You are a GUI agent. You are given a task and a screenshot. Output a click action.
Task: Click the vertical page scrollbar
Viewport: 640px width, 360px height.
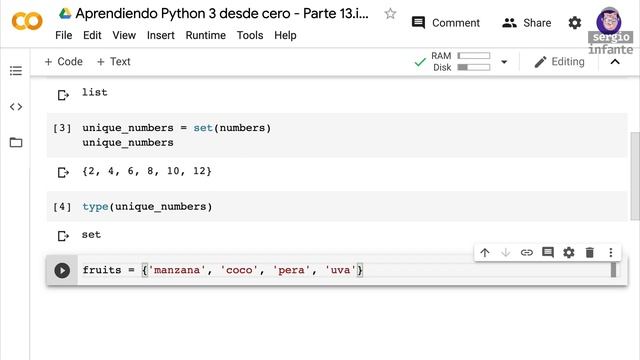635,176
